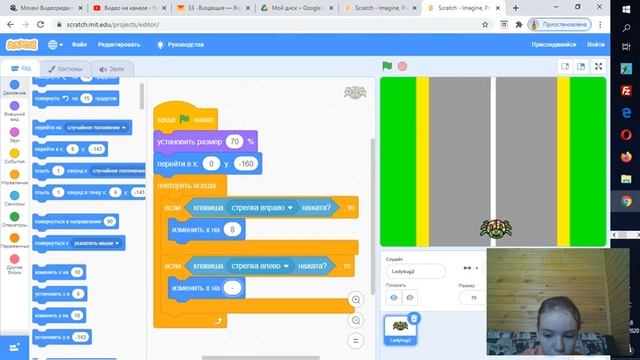This screenshot has width=640, height=360.
Task: Click the y value -160 in script
Action: click(x=246, y=164)
